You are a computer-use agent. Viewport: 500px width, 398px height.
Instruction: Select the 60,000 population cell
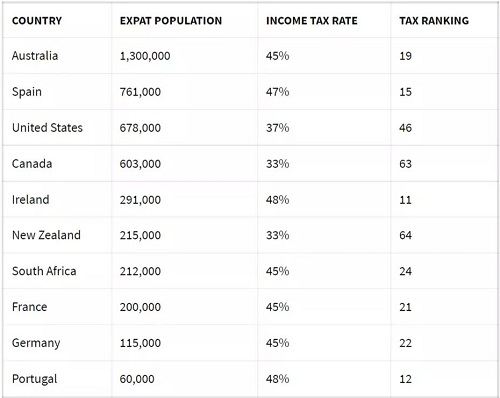tap(137, 379)
